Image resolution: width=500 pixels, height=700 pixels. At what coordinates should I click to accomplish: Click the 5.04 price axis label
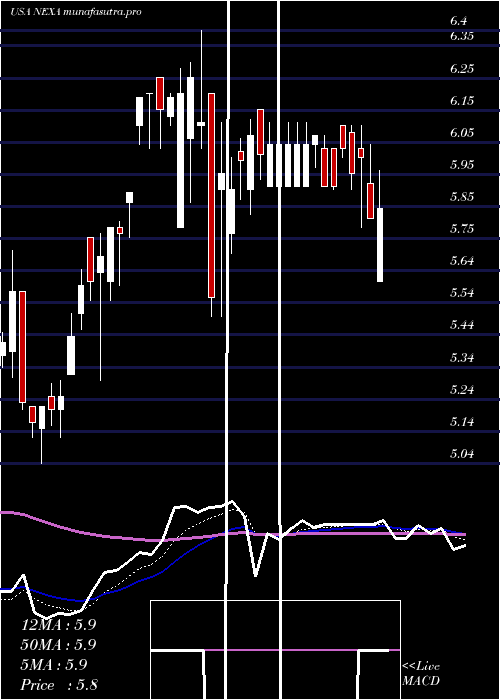462,454
